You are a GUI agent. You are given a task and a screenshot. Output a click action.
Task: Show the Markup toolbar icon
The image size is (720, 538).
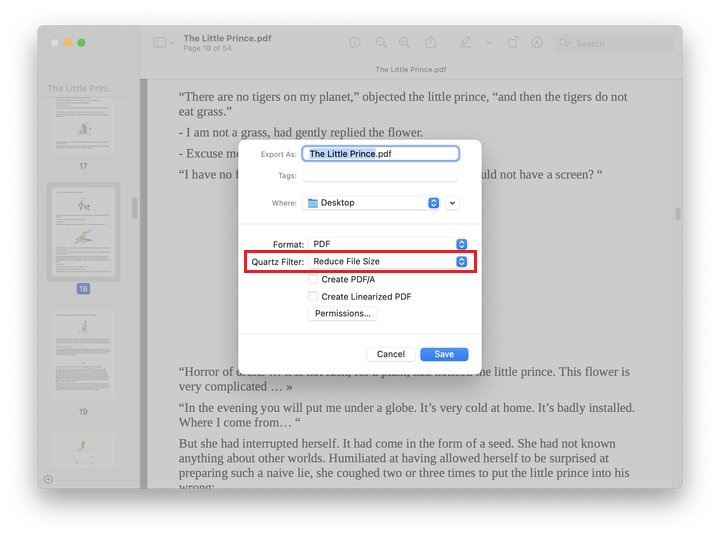(x=537, y=43)
